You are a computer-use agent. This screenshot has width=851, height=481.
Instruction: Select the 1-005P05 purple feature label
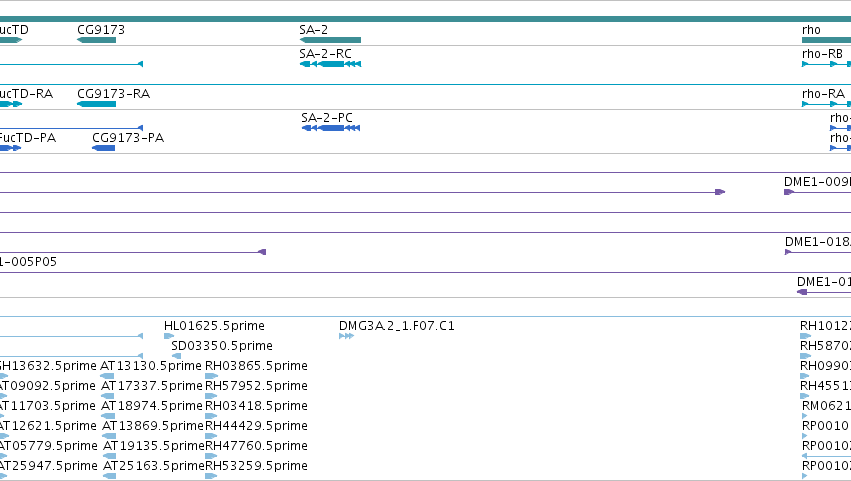point(28,262)
